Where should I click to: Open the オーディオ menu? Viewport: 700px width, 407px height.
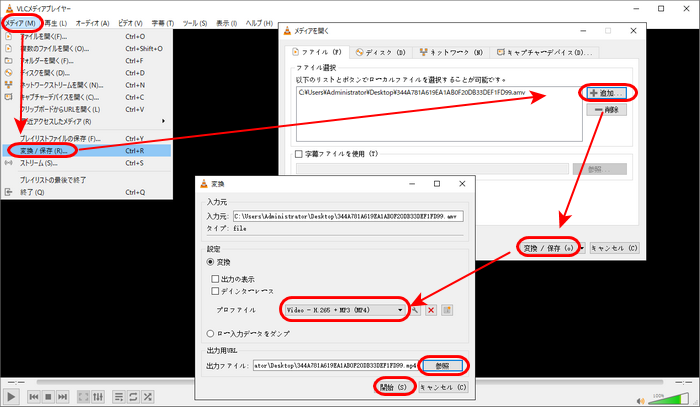pyautogui.click(x=92, y=23)
